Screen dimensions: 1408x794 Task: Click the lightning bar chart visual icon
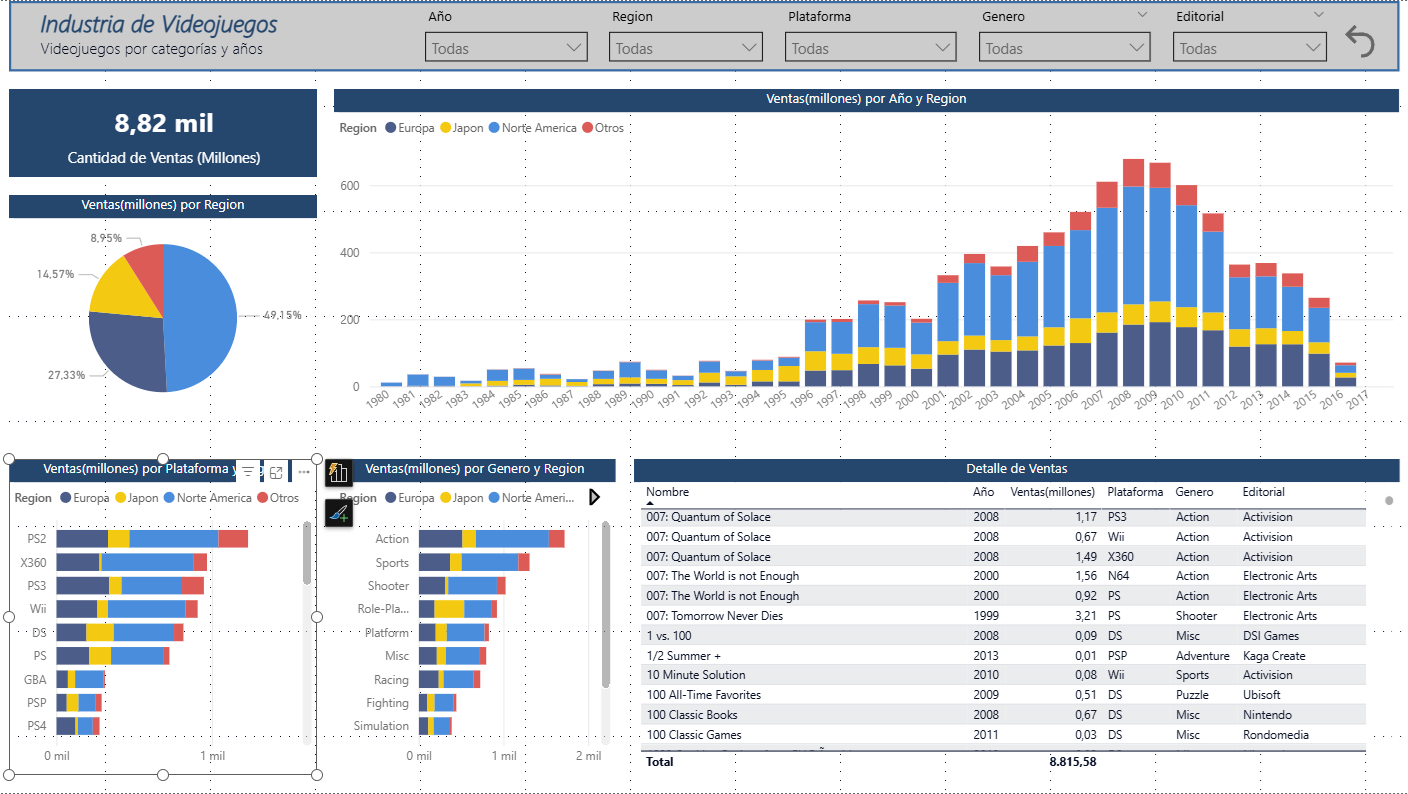point(338,473)
